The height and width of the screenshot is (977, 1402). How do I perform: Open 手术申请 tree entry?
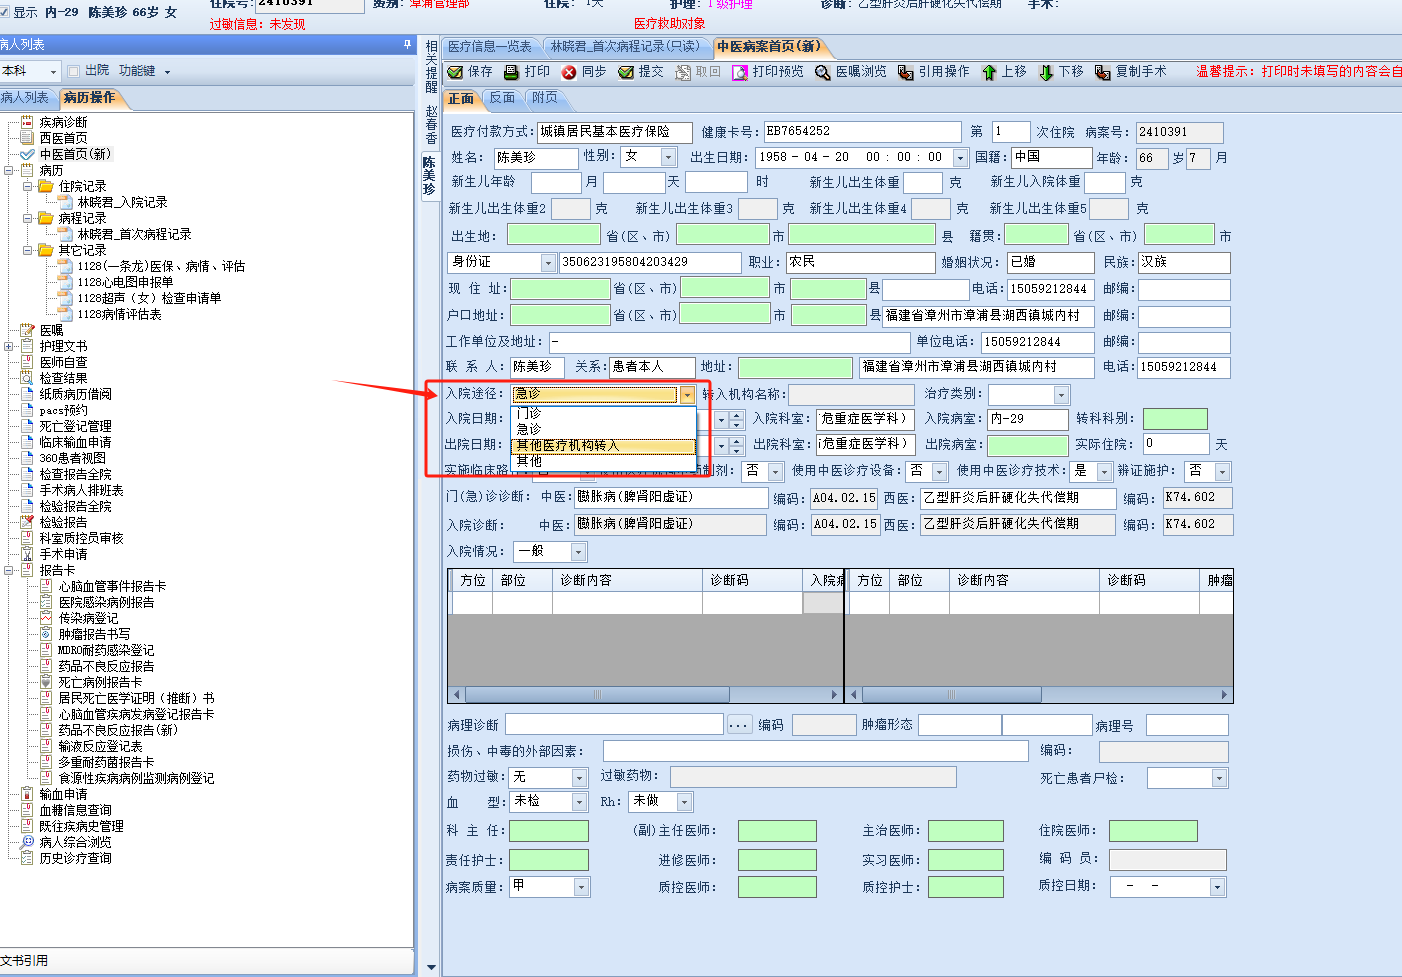(63, 554)
